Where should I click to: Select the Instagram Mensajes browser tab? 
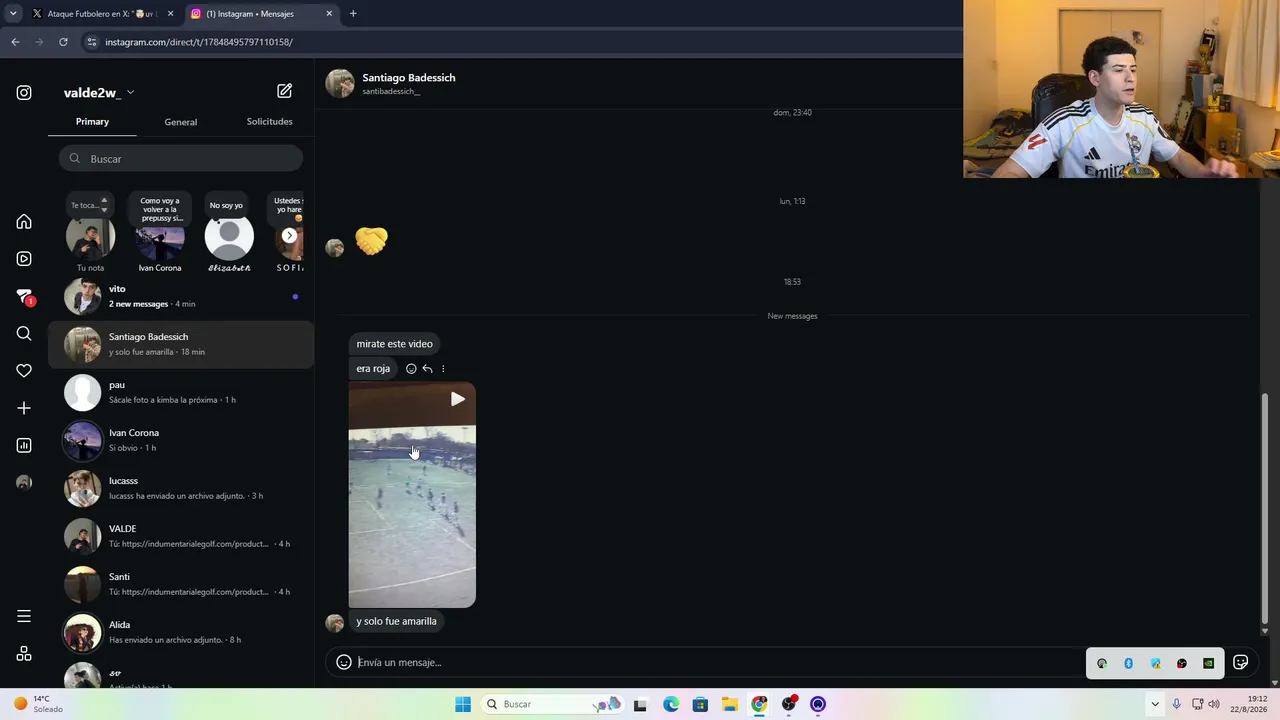click(x=260, y=14)
